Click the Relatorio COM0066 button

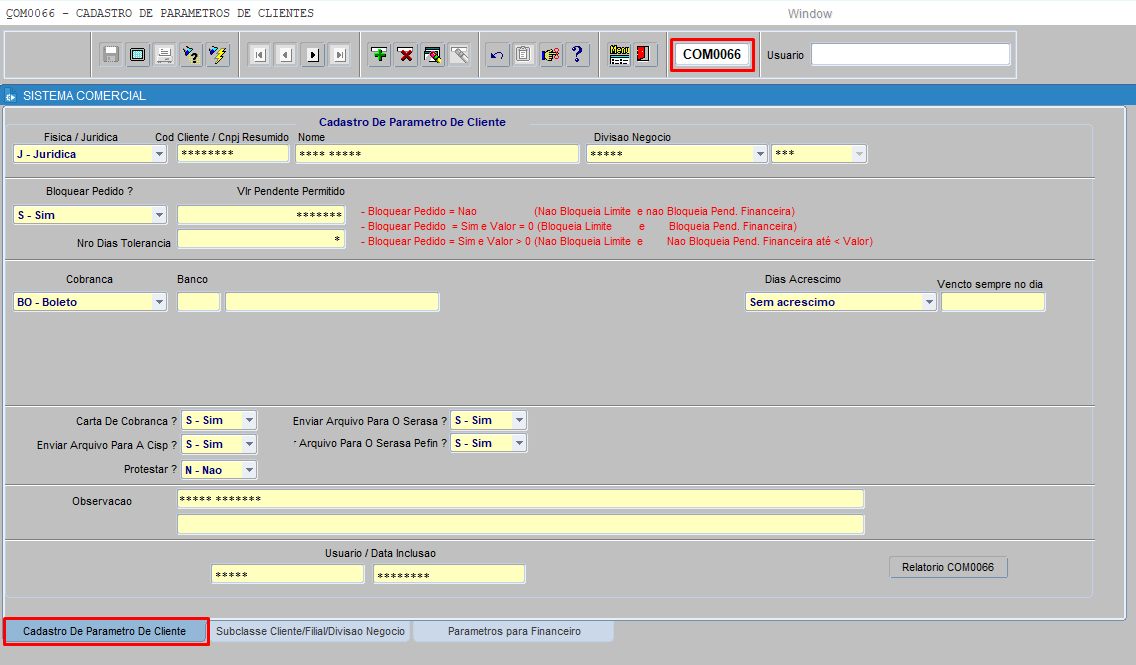click(948, 568)
